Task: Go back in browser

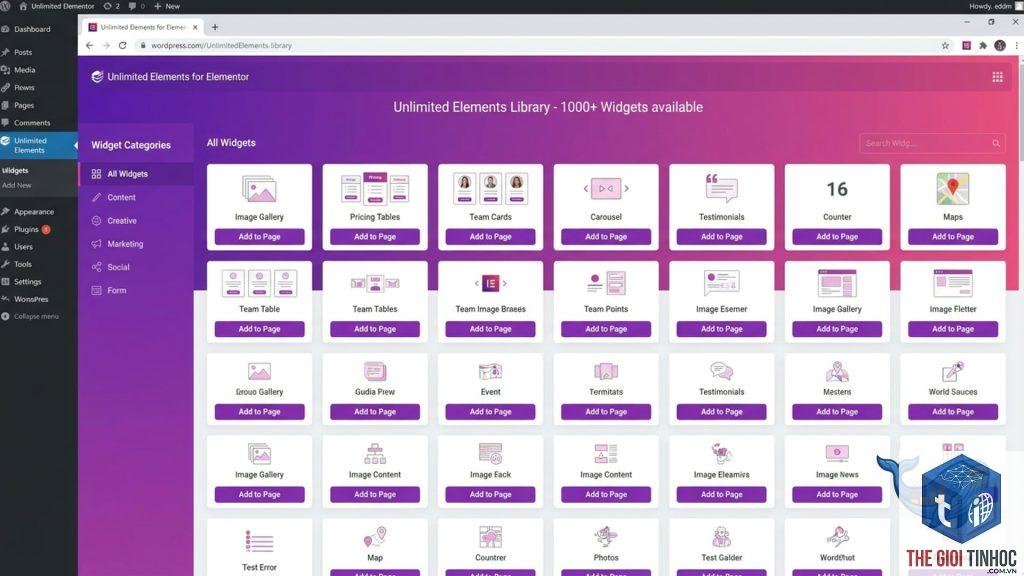Action: pyautogui.click(x=89, y=46)
